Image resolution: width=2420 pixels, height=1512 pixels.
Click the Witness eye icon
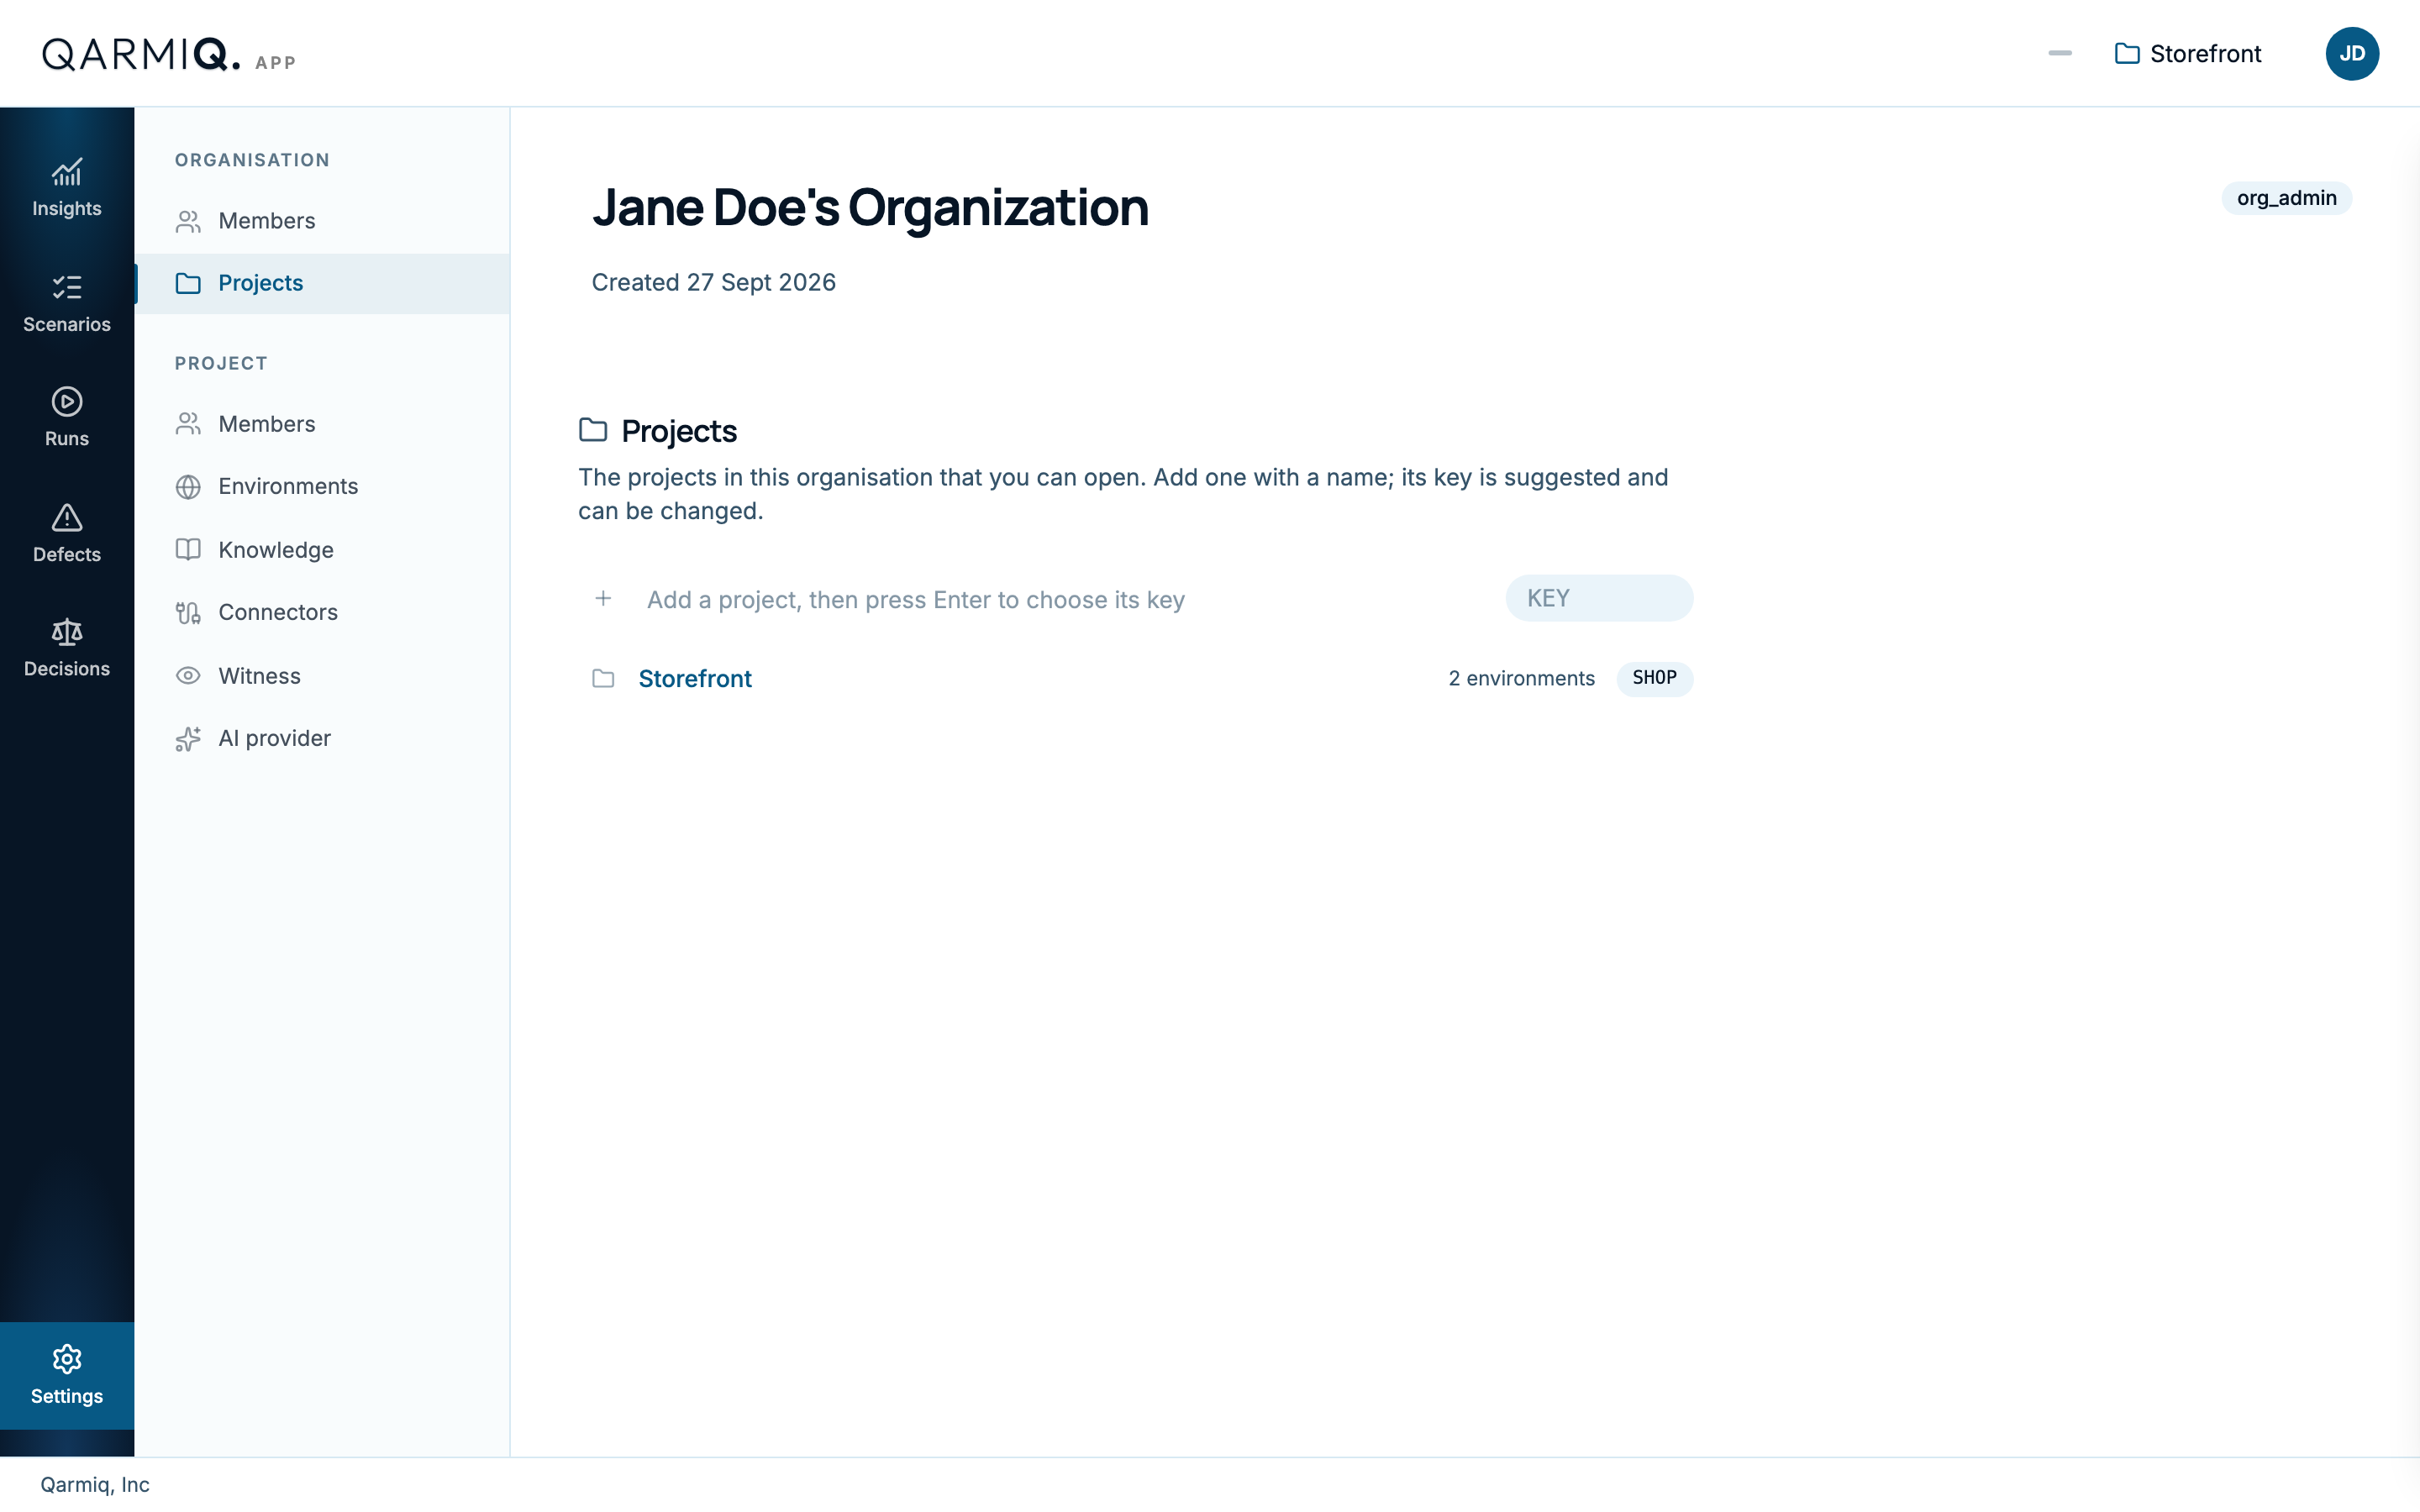[188, 676]
